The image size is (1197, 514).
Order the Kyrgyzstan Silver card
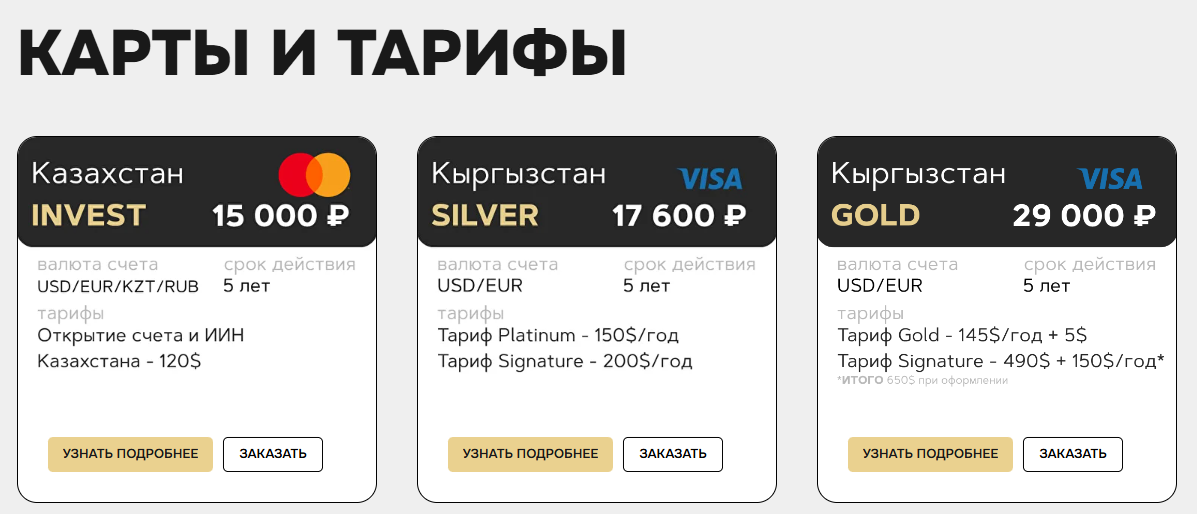point(673,454)
